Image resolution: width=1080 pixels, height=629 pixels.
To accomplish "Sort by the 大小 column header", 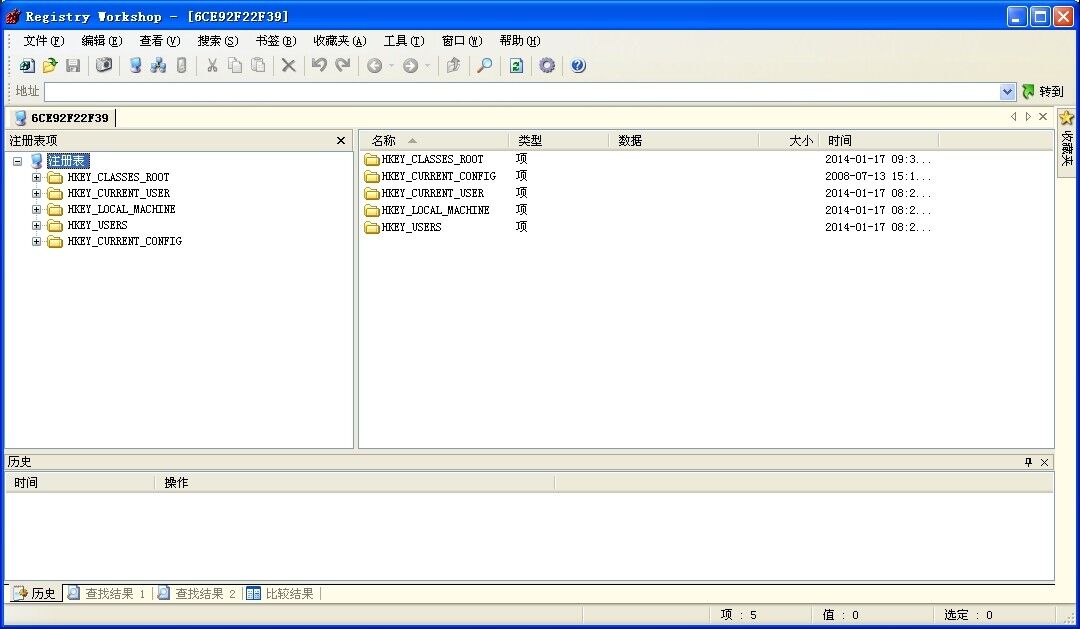I will tap(789, 141).
